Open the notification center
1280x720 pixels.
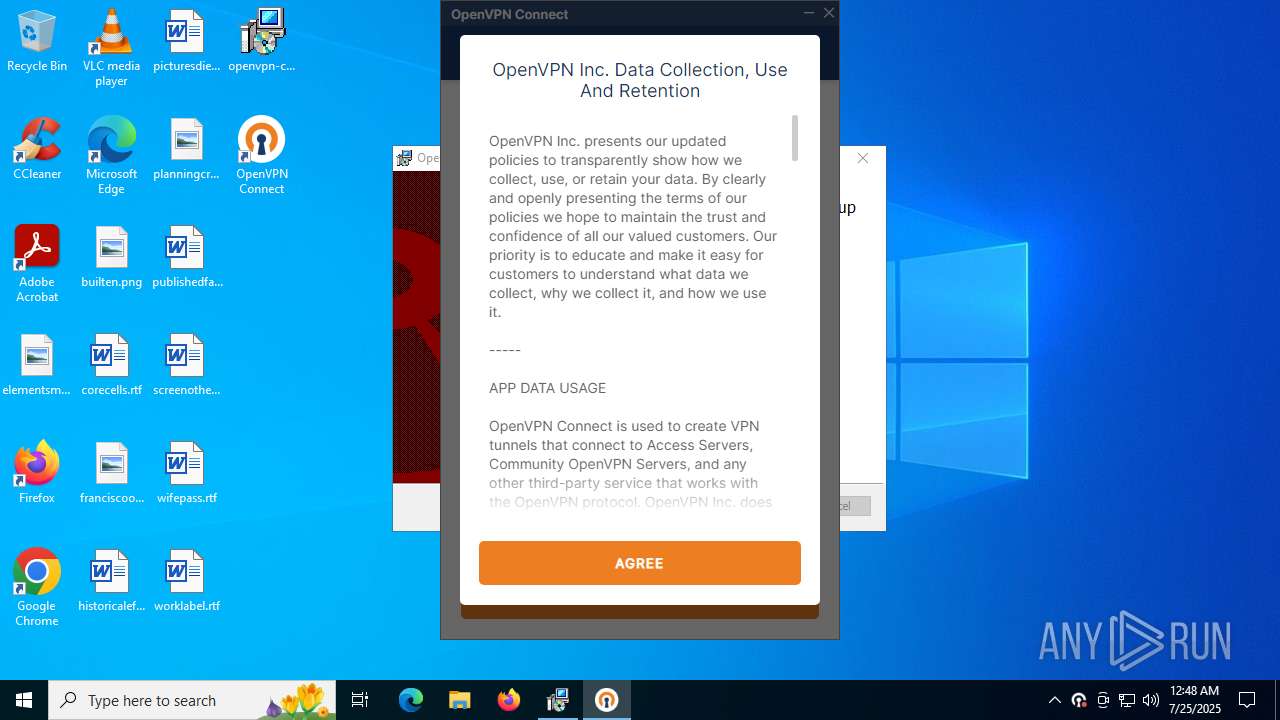[1247, 700]
